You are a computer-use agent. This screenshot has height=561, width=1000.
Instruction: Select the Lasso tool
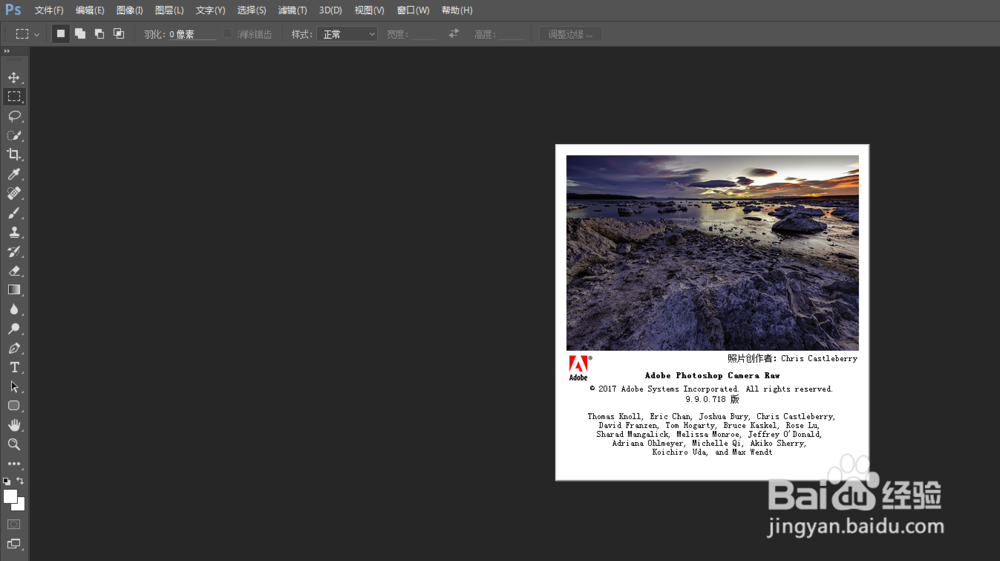(x=14, y=116)
